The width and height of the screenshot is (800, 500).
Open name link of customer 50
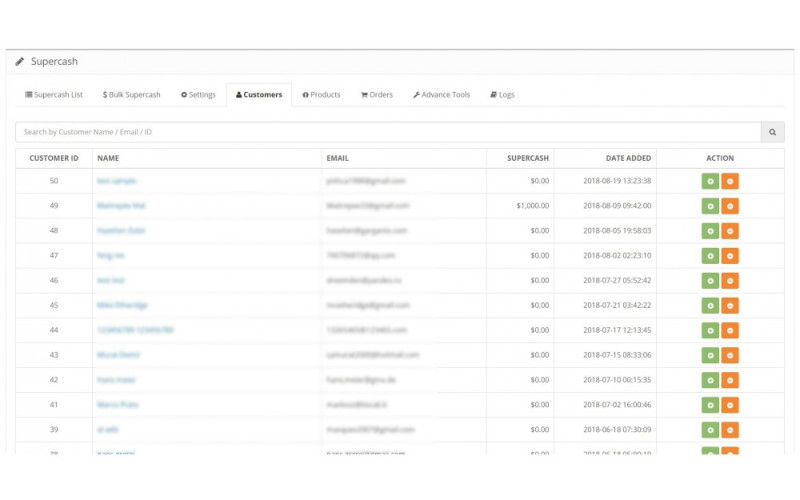pyautogui.click(x=116, y=181)
